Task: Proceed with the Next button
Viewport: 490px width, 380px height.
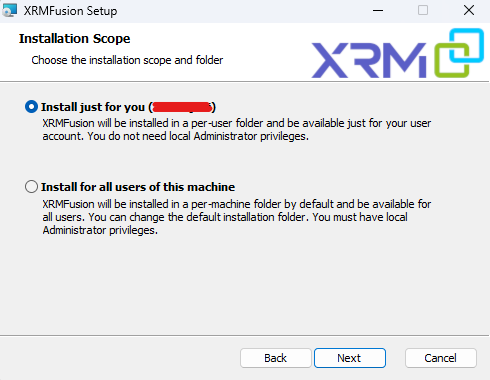Action: pyautogui.click(x=350, y=358)
